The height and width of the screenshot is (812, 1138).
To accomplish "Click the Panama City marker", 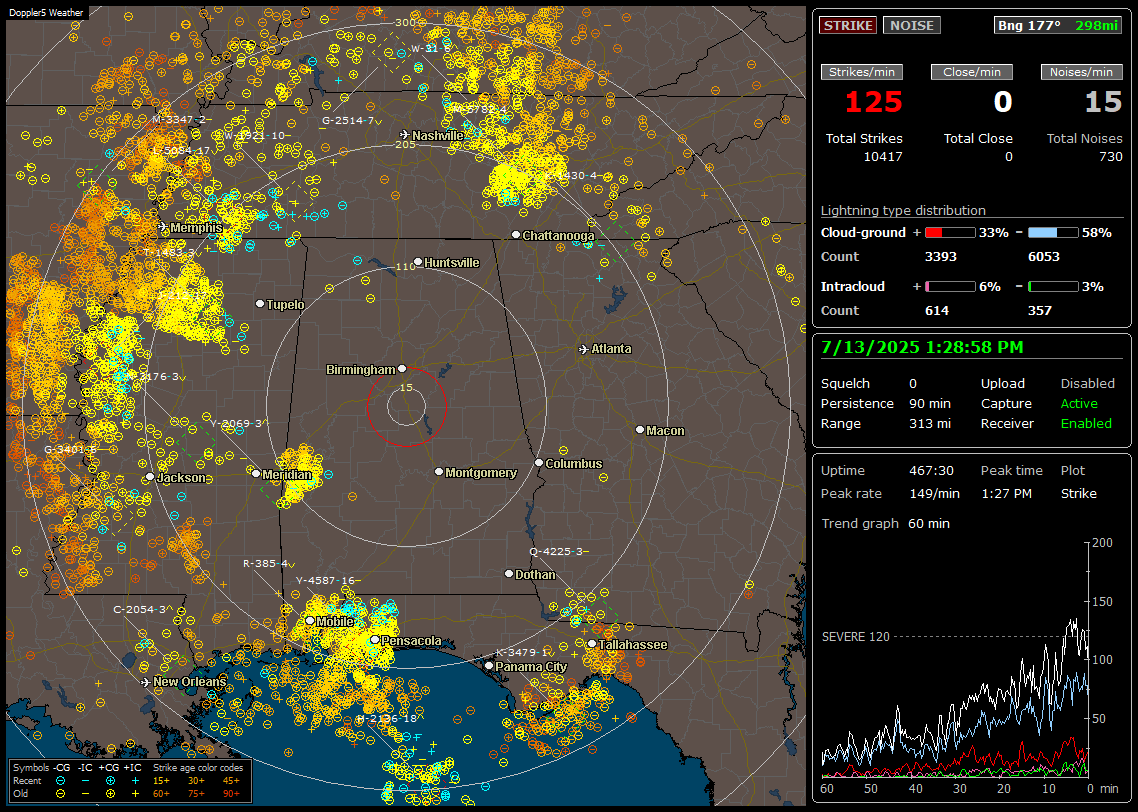I will click(489, 665).
